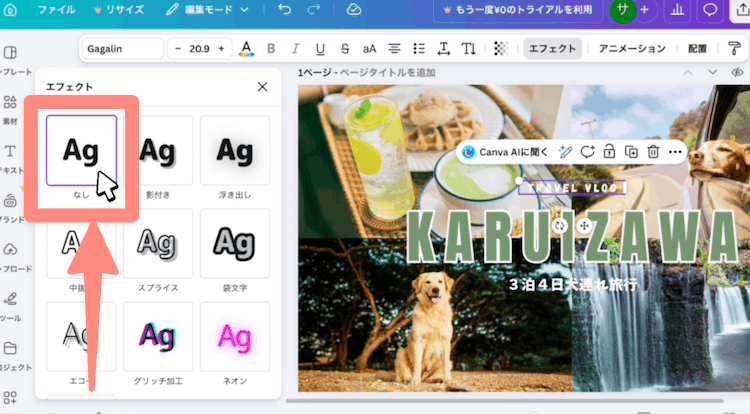Edit font size value 20.9
The image size is (750, 414).
point(199,49)
